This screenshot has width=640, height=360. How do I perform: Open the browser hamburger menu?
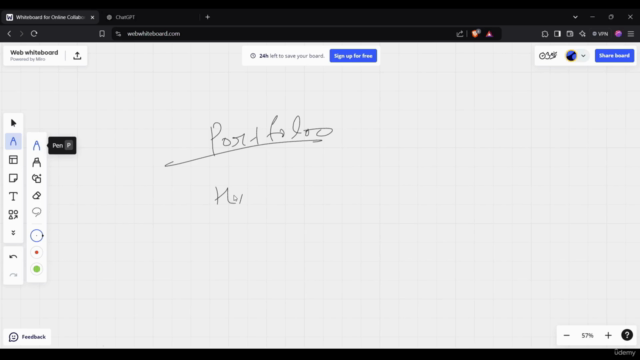click(631, 34)
